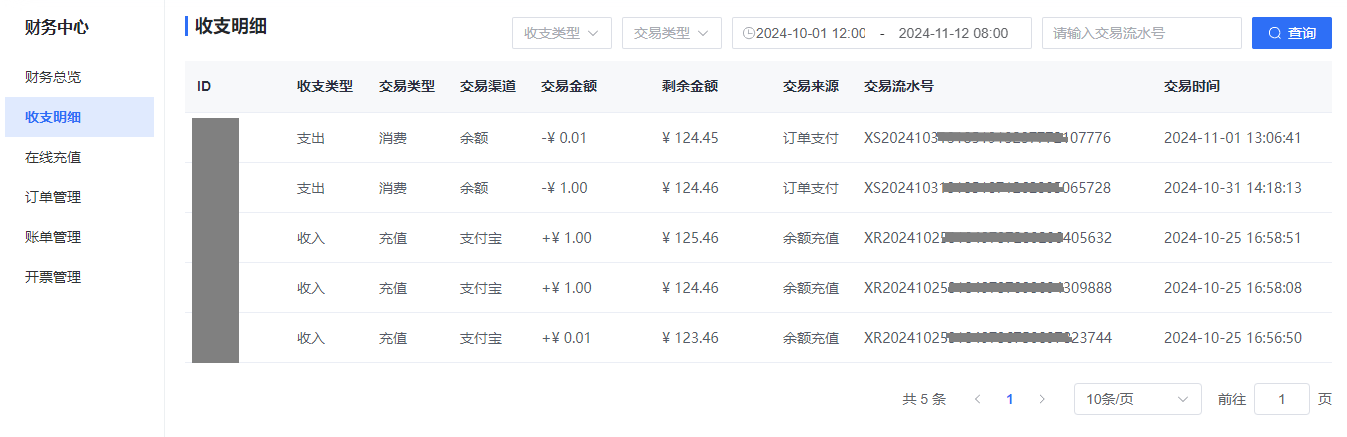Click the 交易时间 column header
This screenshot has height=437, width=1347.
click(x=1192, y=87)
